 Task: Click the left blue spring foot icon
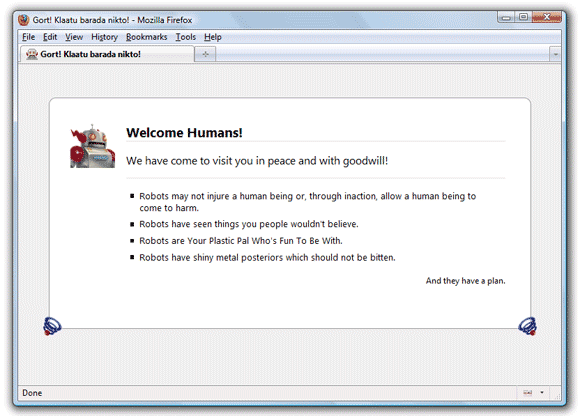[52, 326]
